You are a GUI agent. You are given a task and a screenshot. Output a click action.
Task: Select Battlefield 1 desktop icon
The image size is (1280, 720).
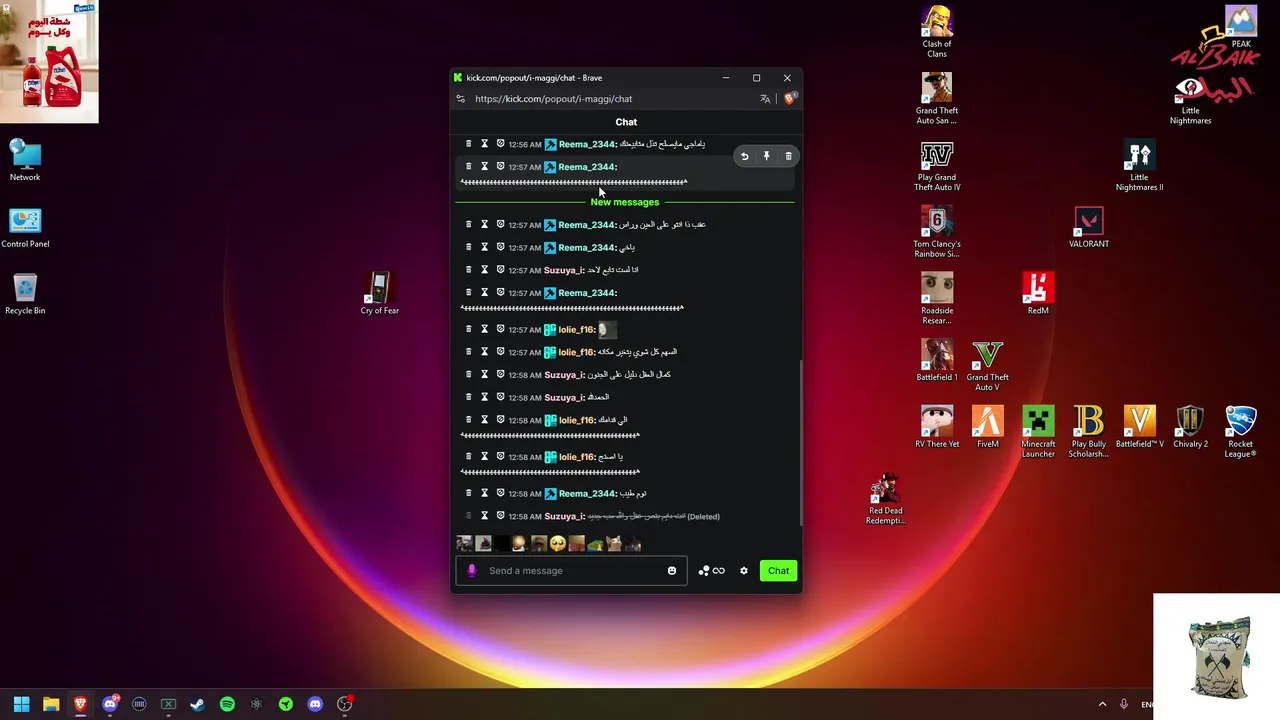(937, 360)
